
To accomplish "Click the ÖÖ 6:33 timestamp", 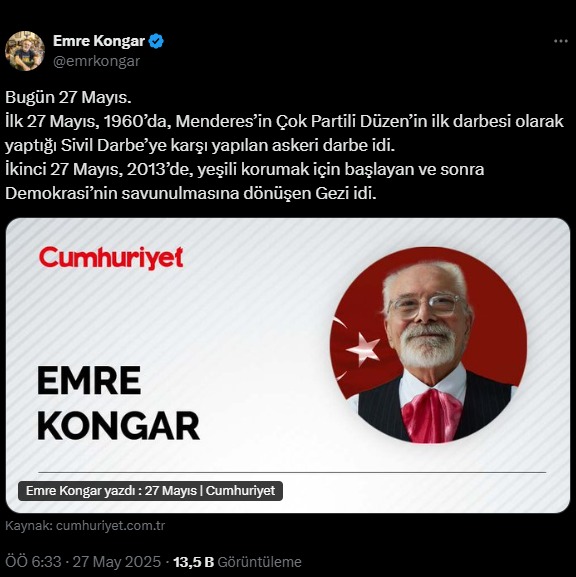I will click(33, 562).
